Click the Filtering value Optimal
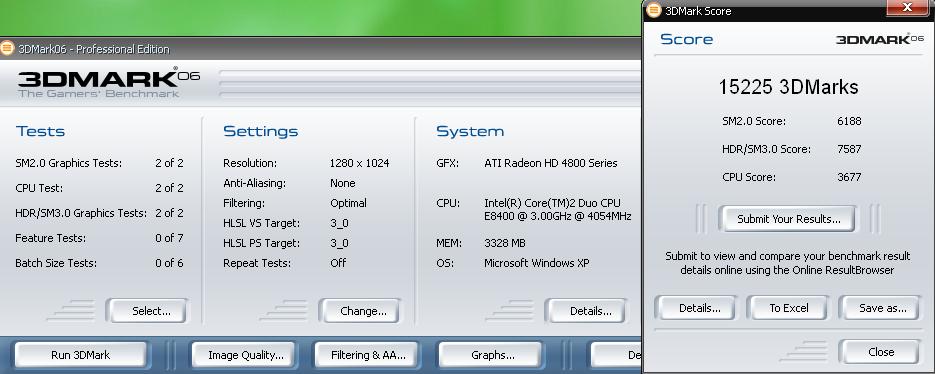935x374 pixels. tap(348, 203)
